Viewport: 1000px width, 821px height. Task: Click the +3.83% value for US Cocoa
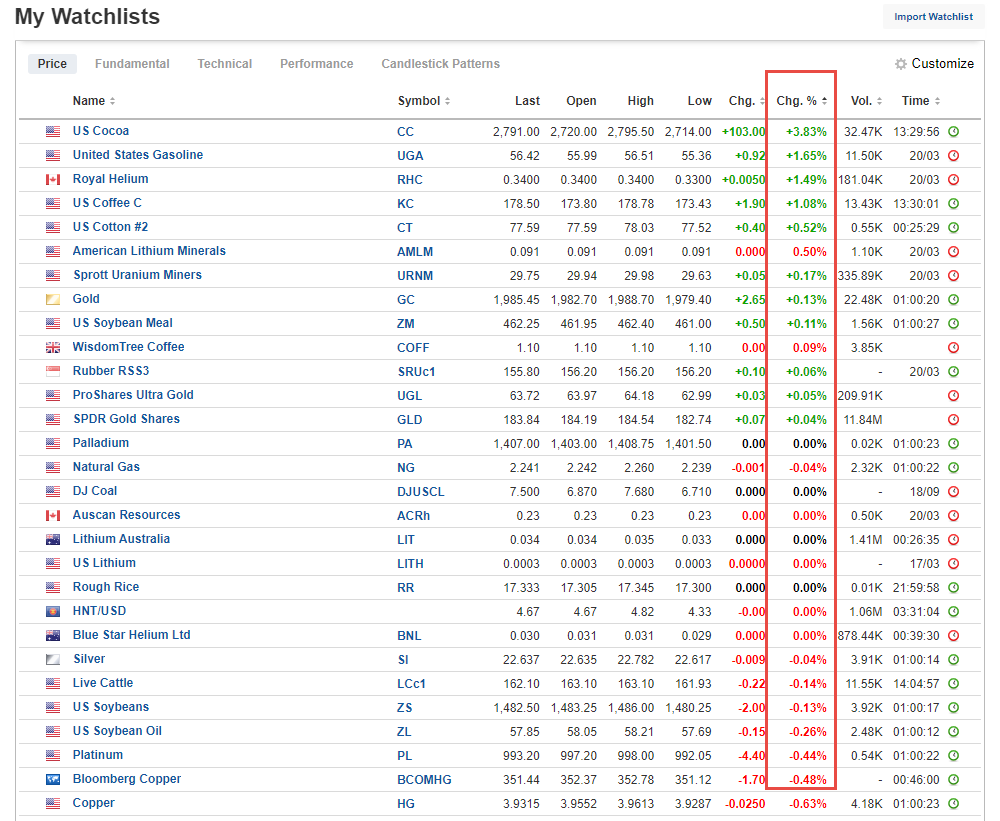[x=806, y=132]
